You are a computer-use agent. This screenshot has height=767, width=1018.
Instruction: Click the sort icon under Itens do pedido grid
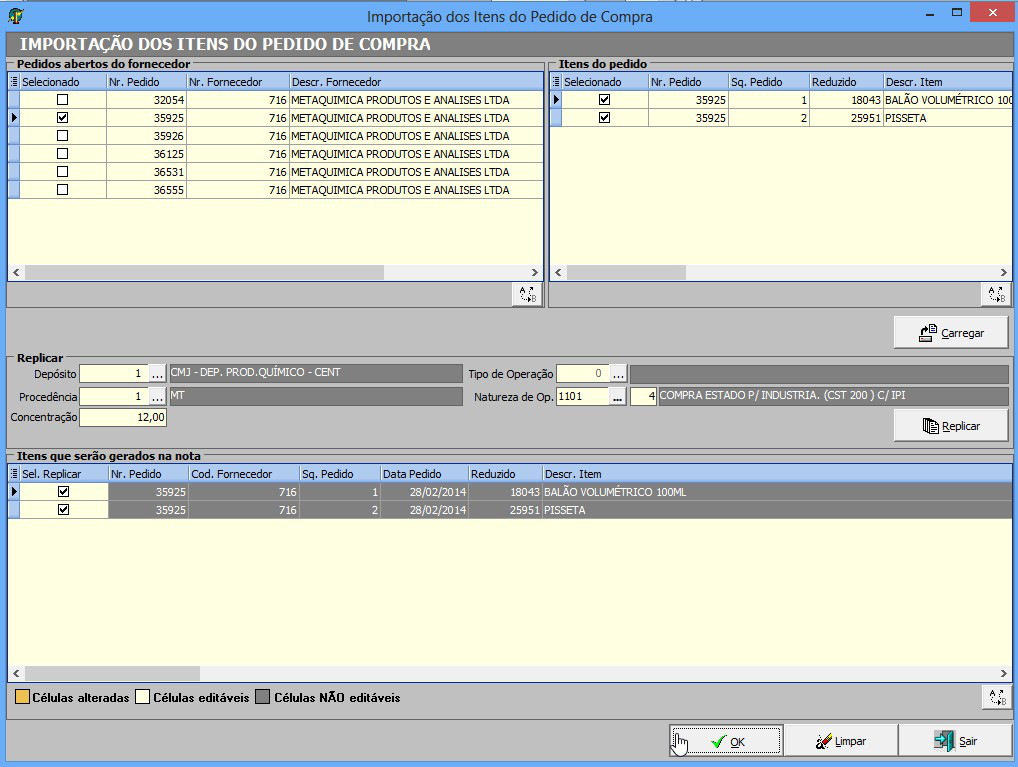pos(994,295)
